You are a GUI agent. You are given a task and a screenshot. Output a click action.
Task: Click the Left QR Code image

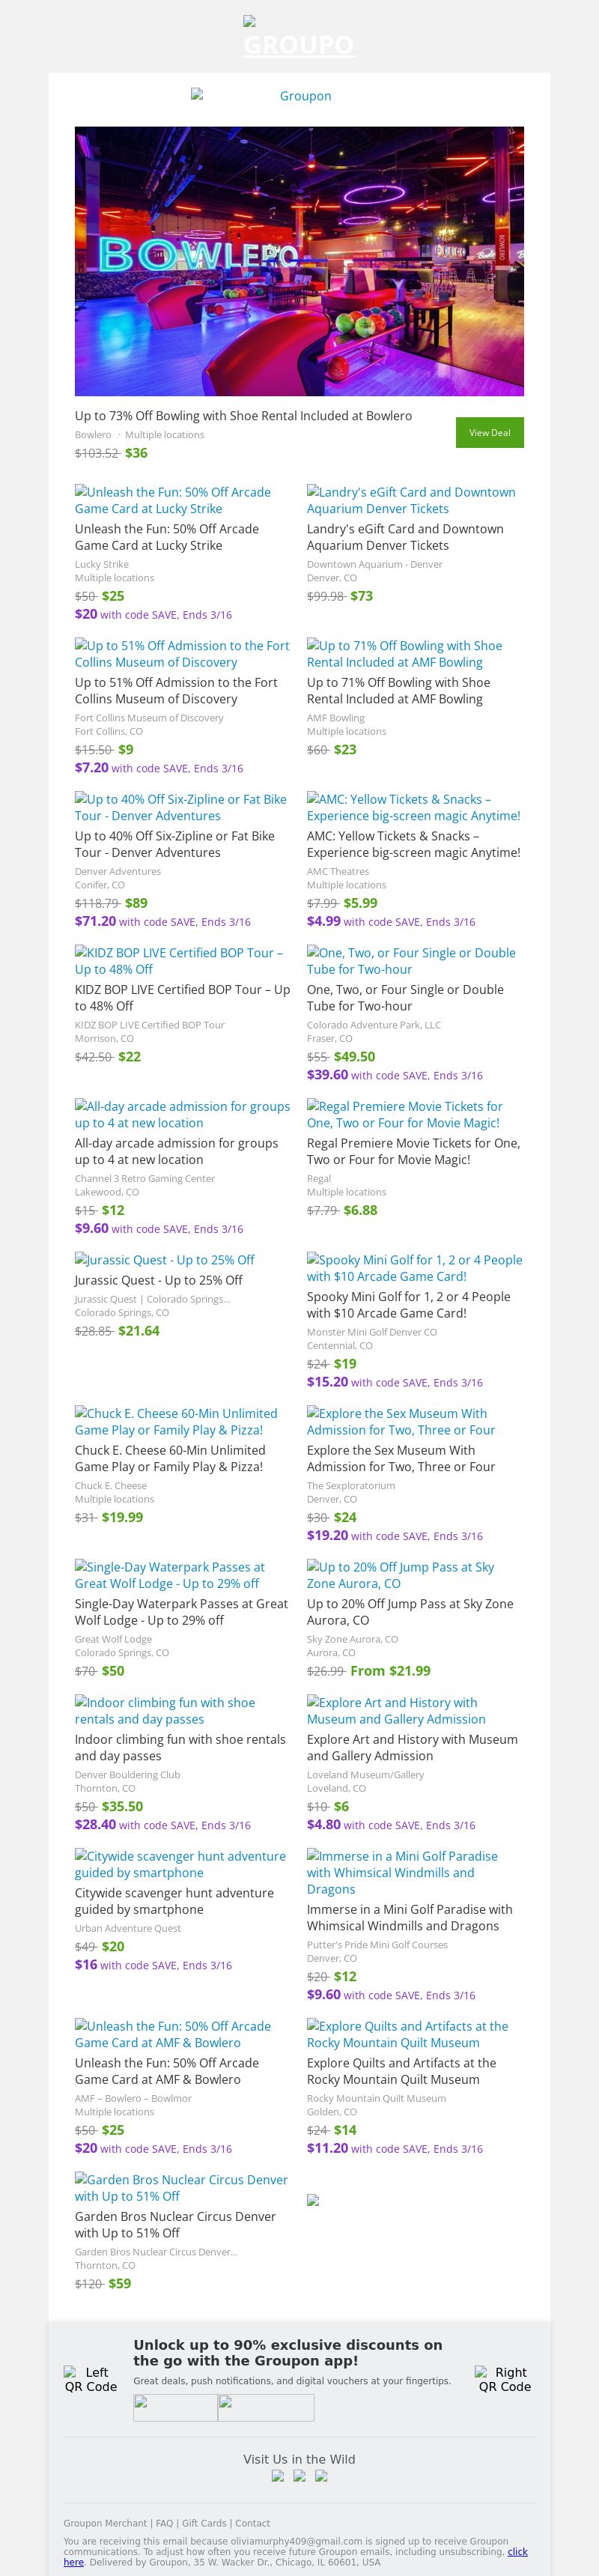tap(91, 2379)
